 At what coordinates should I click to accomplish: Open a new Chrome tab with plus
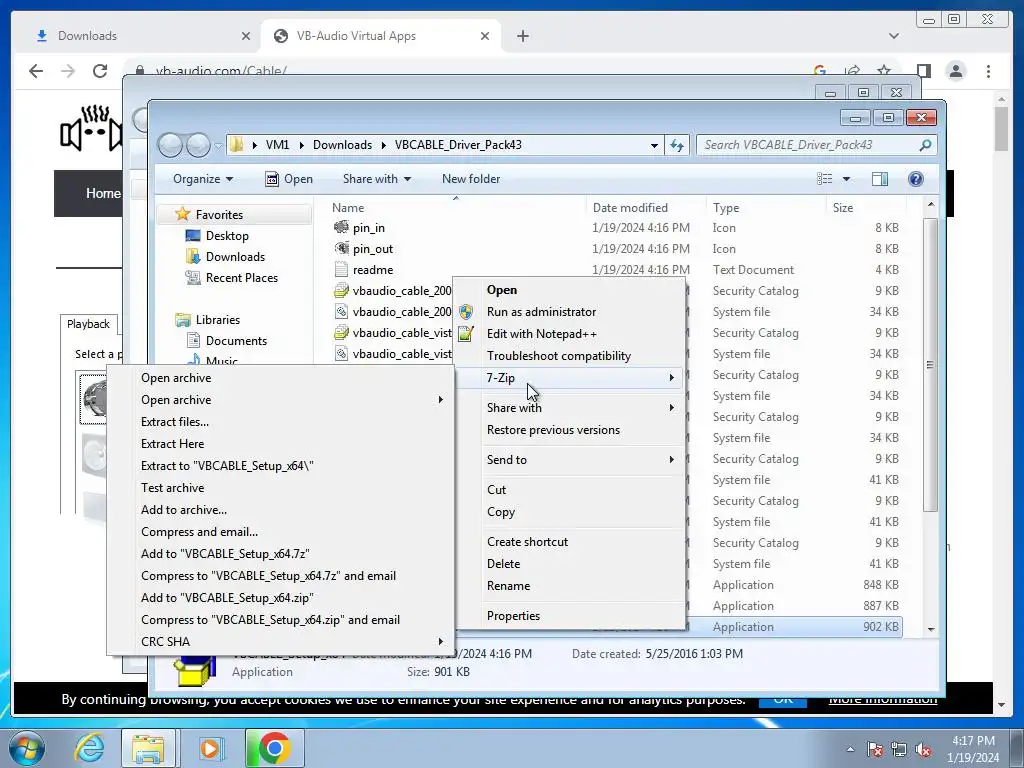[522, 36]
